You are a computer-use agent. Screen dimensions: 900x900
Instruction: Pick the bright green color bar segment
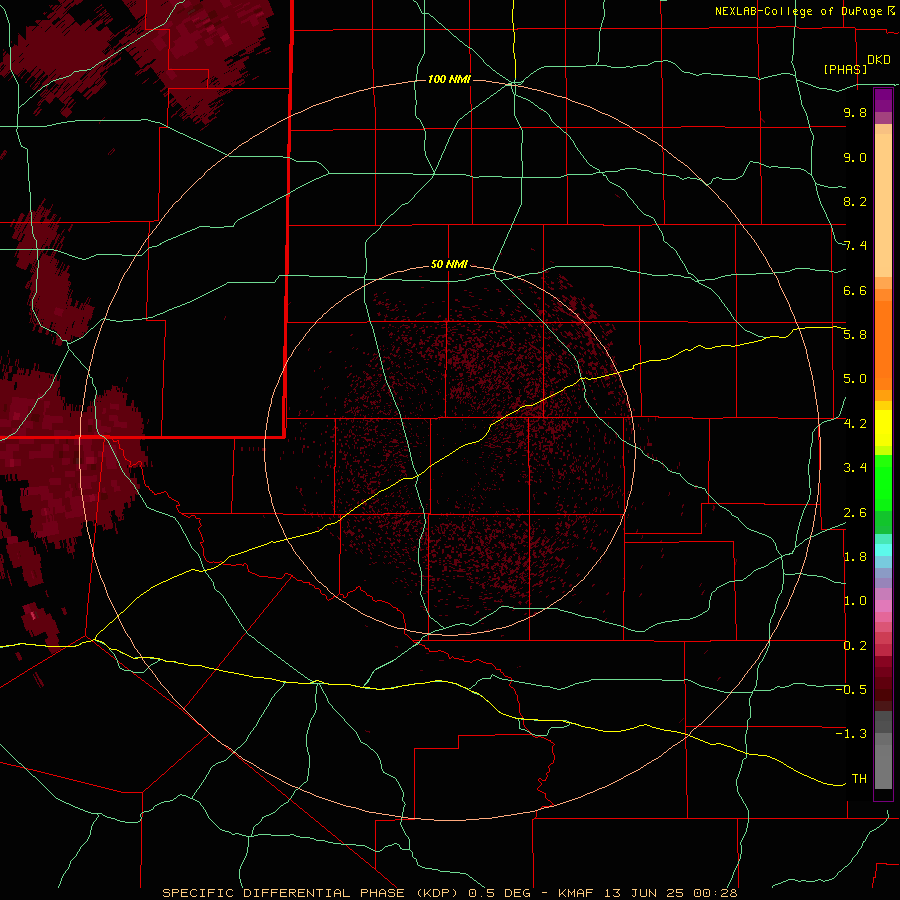coord(883,483)
